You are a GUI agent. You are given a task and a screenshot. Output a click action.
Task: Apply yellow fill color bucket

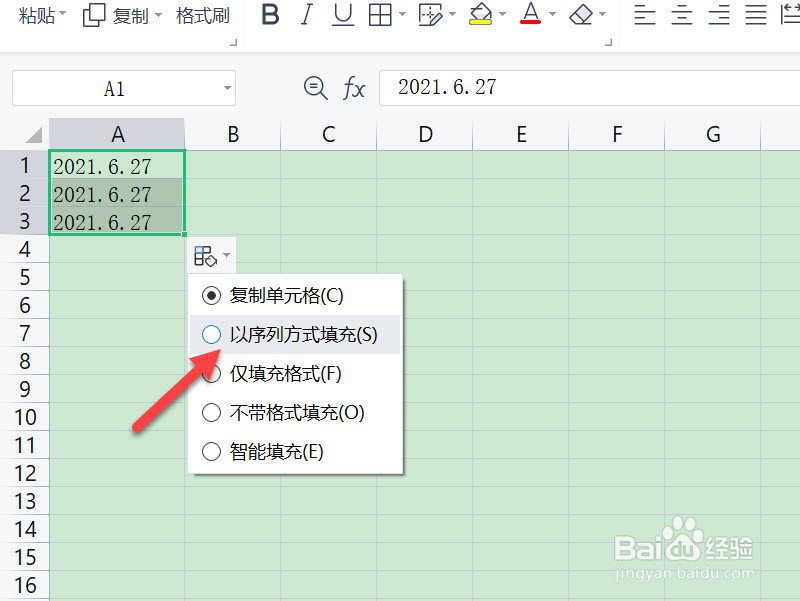pos(481,15)
